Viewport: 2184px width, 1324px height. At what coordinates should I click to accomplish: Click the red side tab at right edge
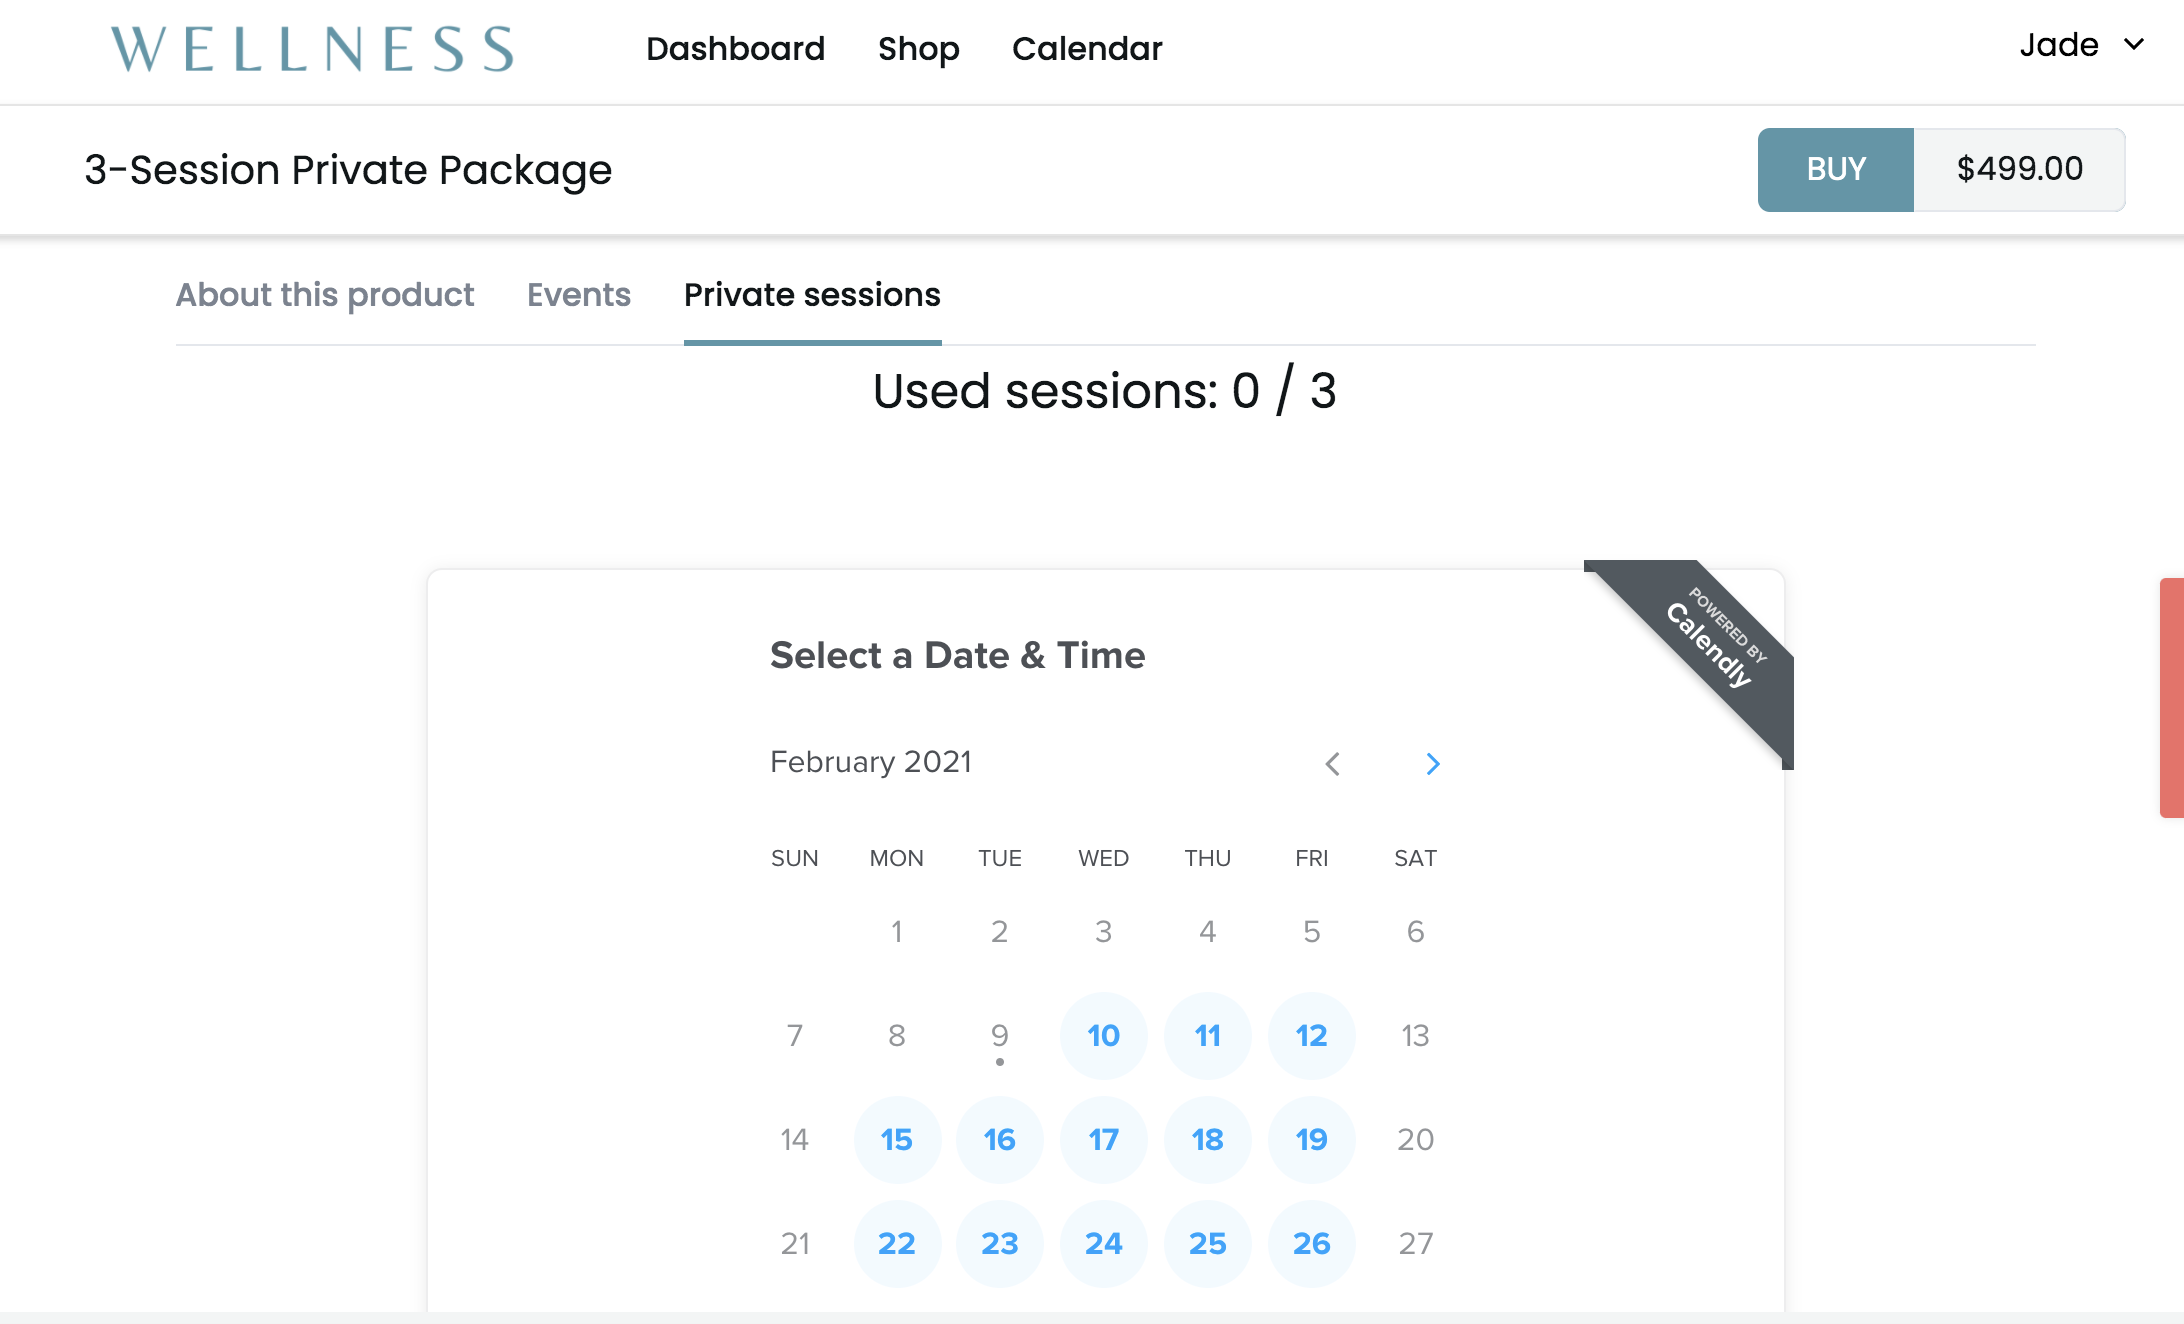tap(2172, 698)
